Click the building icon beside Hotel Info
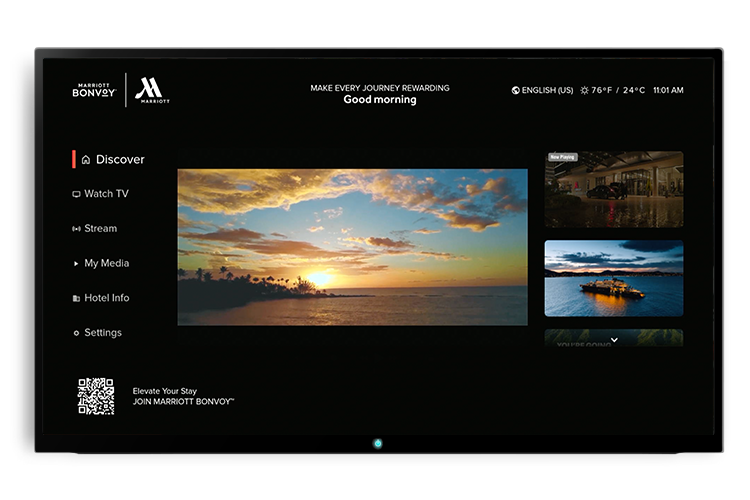This screenshot has height=500, width=750. 76,298
